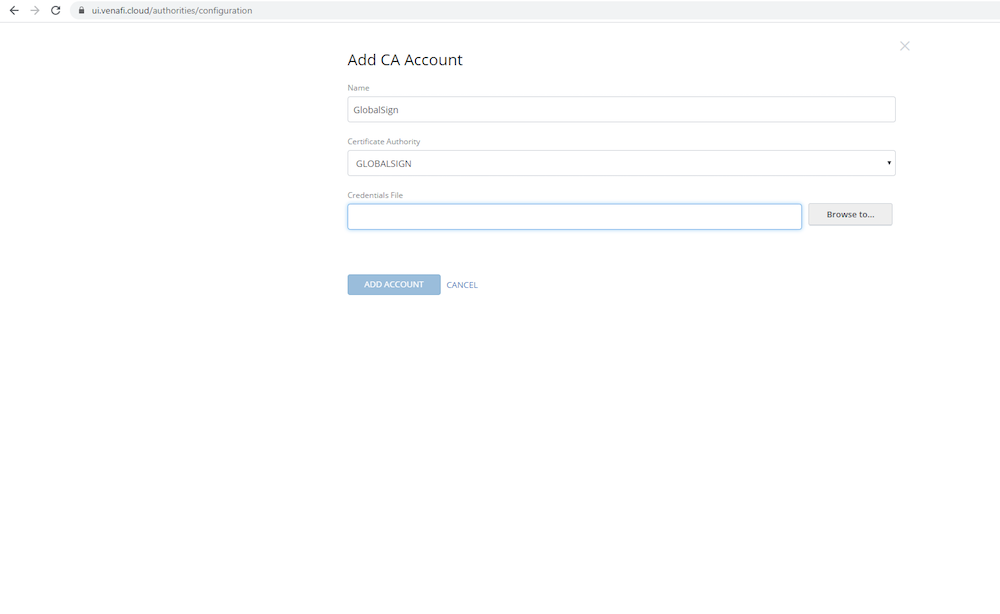This screenshot has height=614, width=1000.
Task: Focus the Credentials File input box
Action: click(574, 217)
